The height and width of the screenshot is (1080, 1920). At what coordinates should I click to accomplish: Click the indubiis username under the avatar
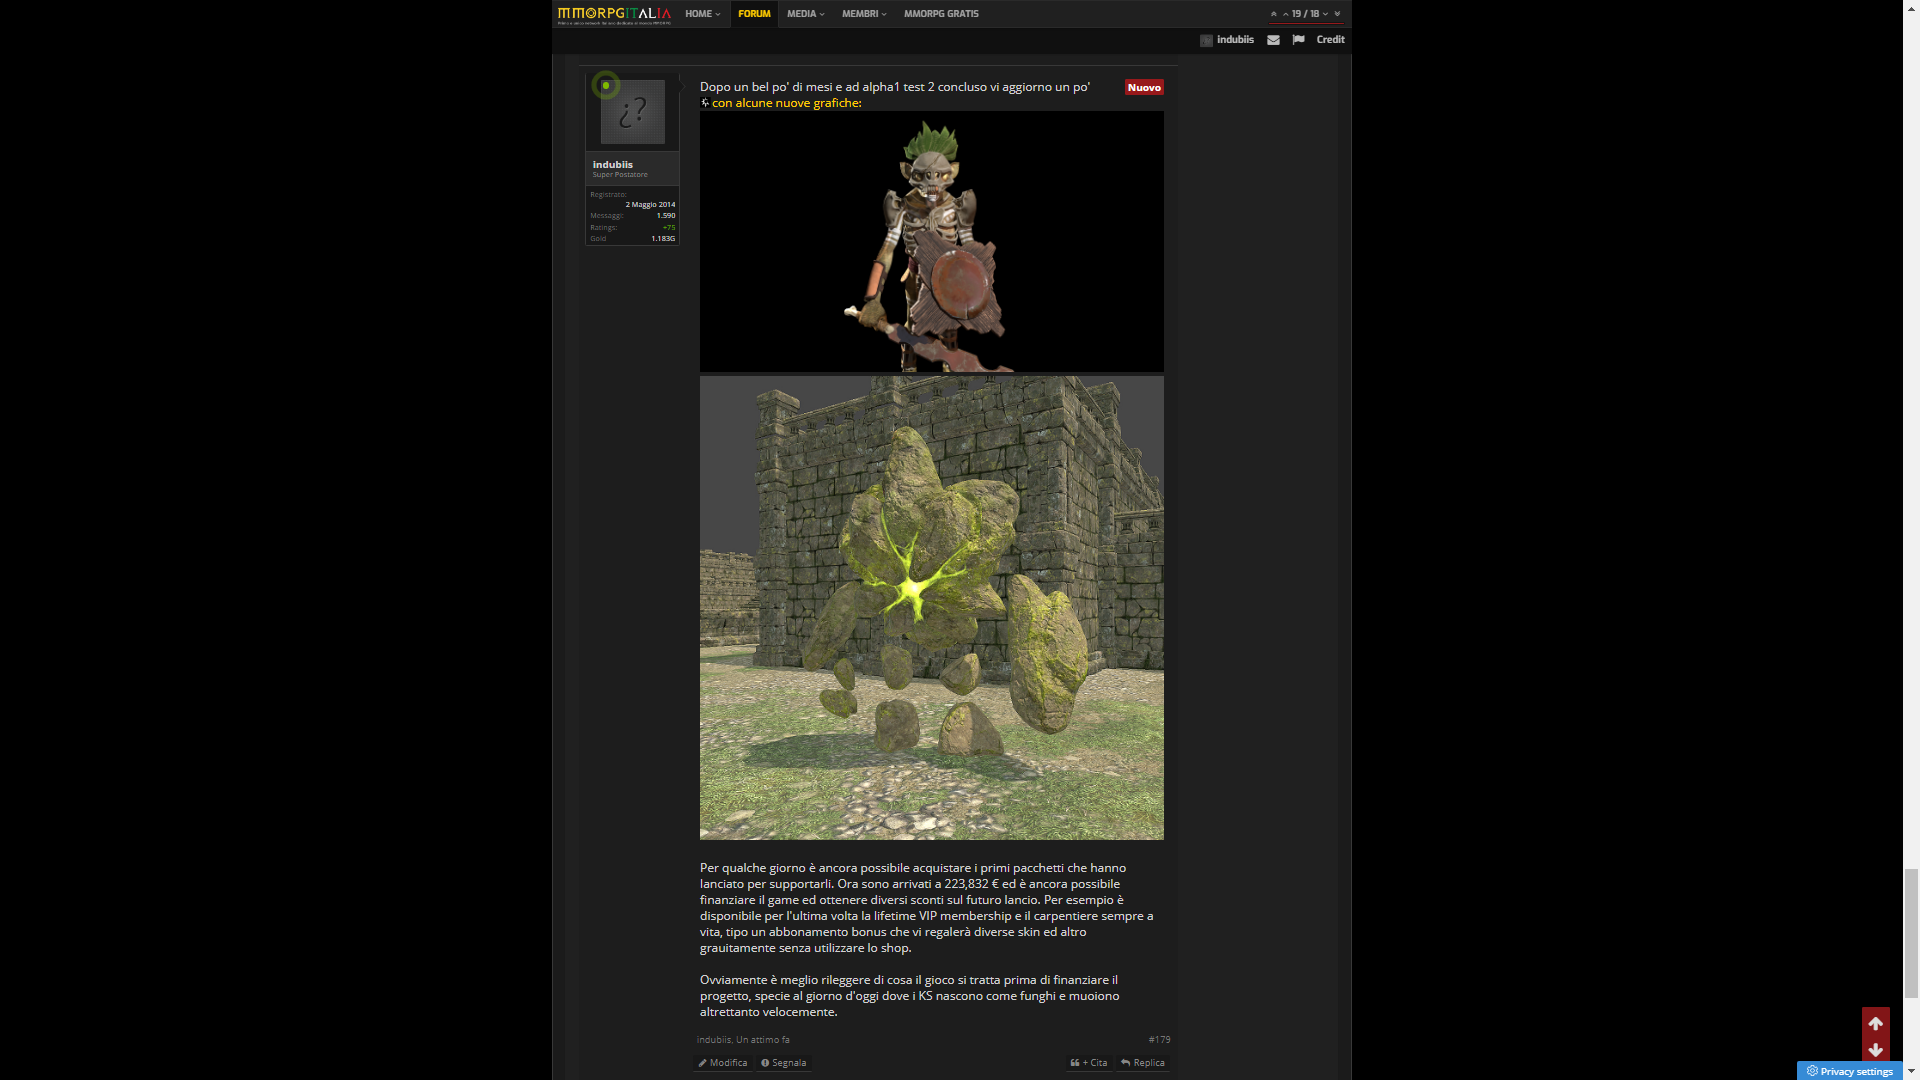pyautogui.click(x=613, y=165)
